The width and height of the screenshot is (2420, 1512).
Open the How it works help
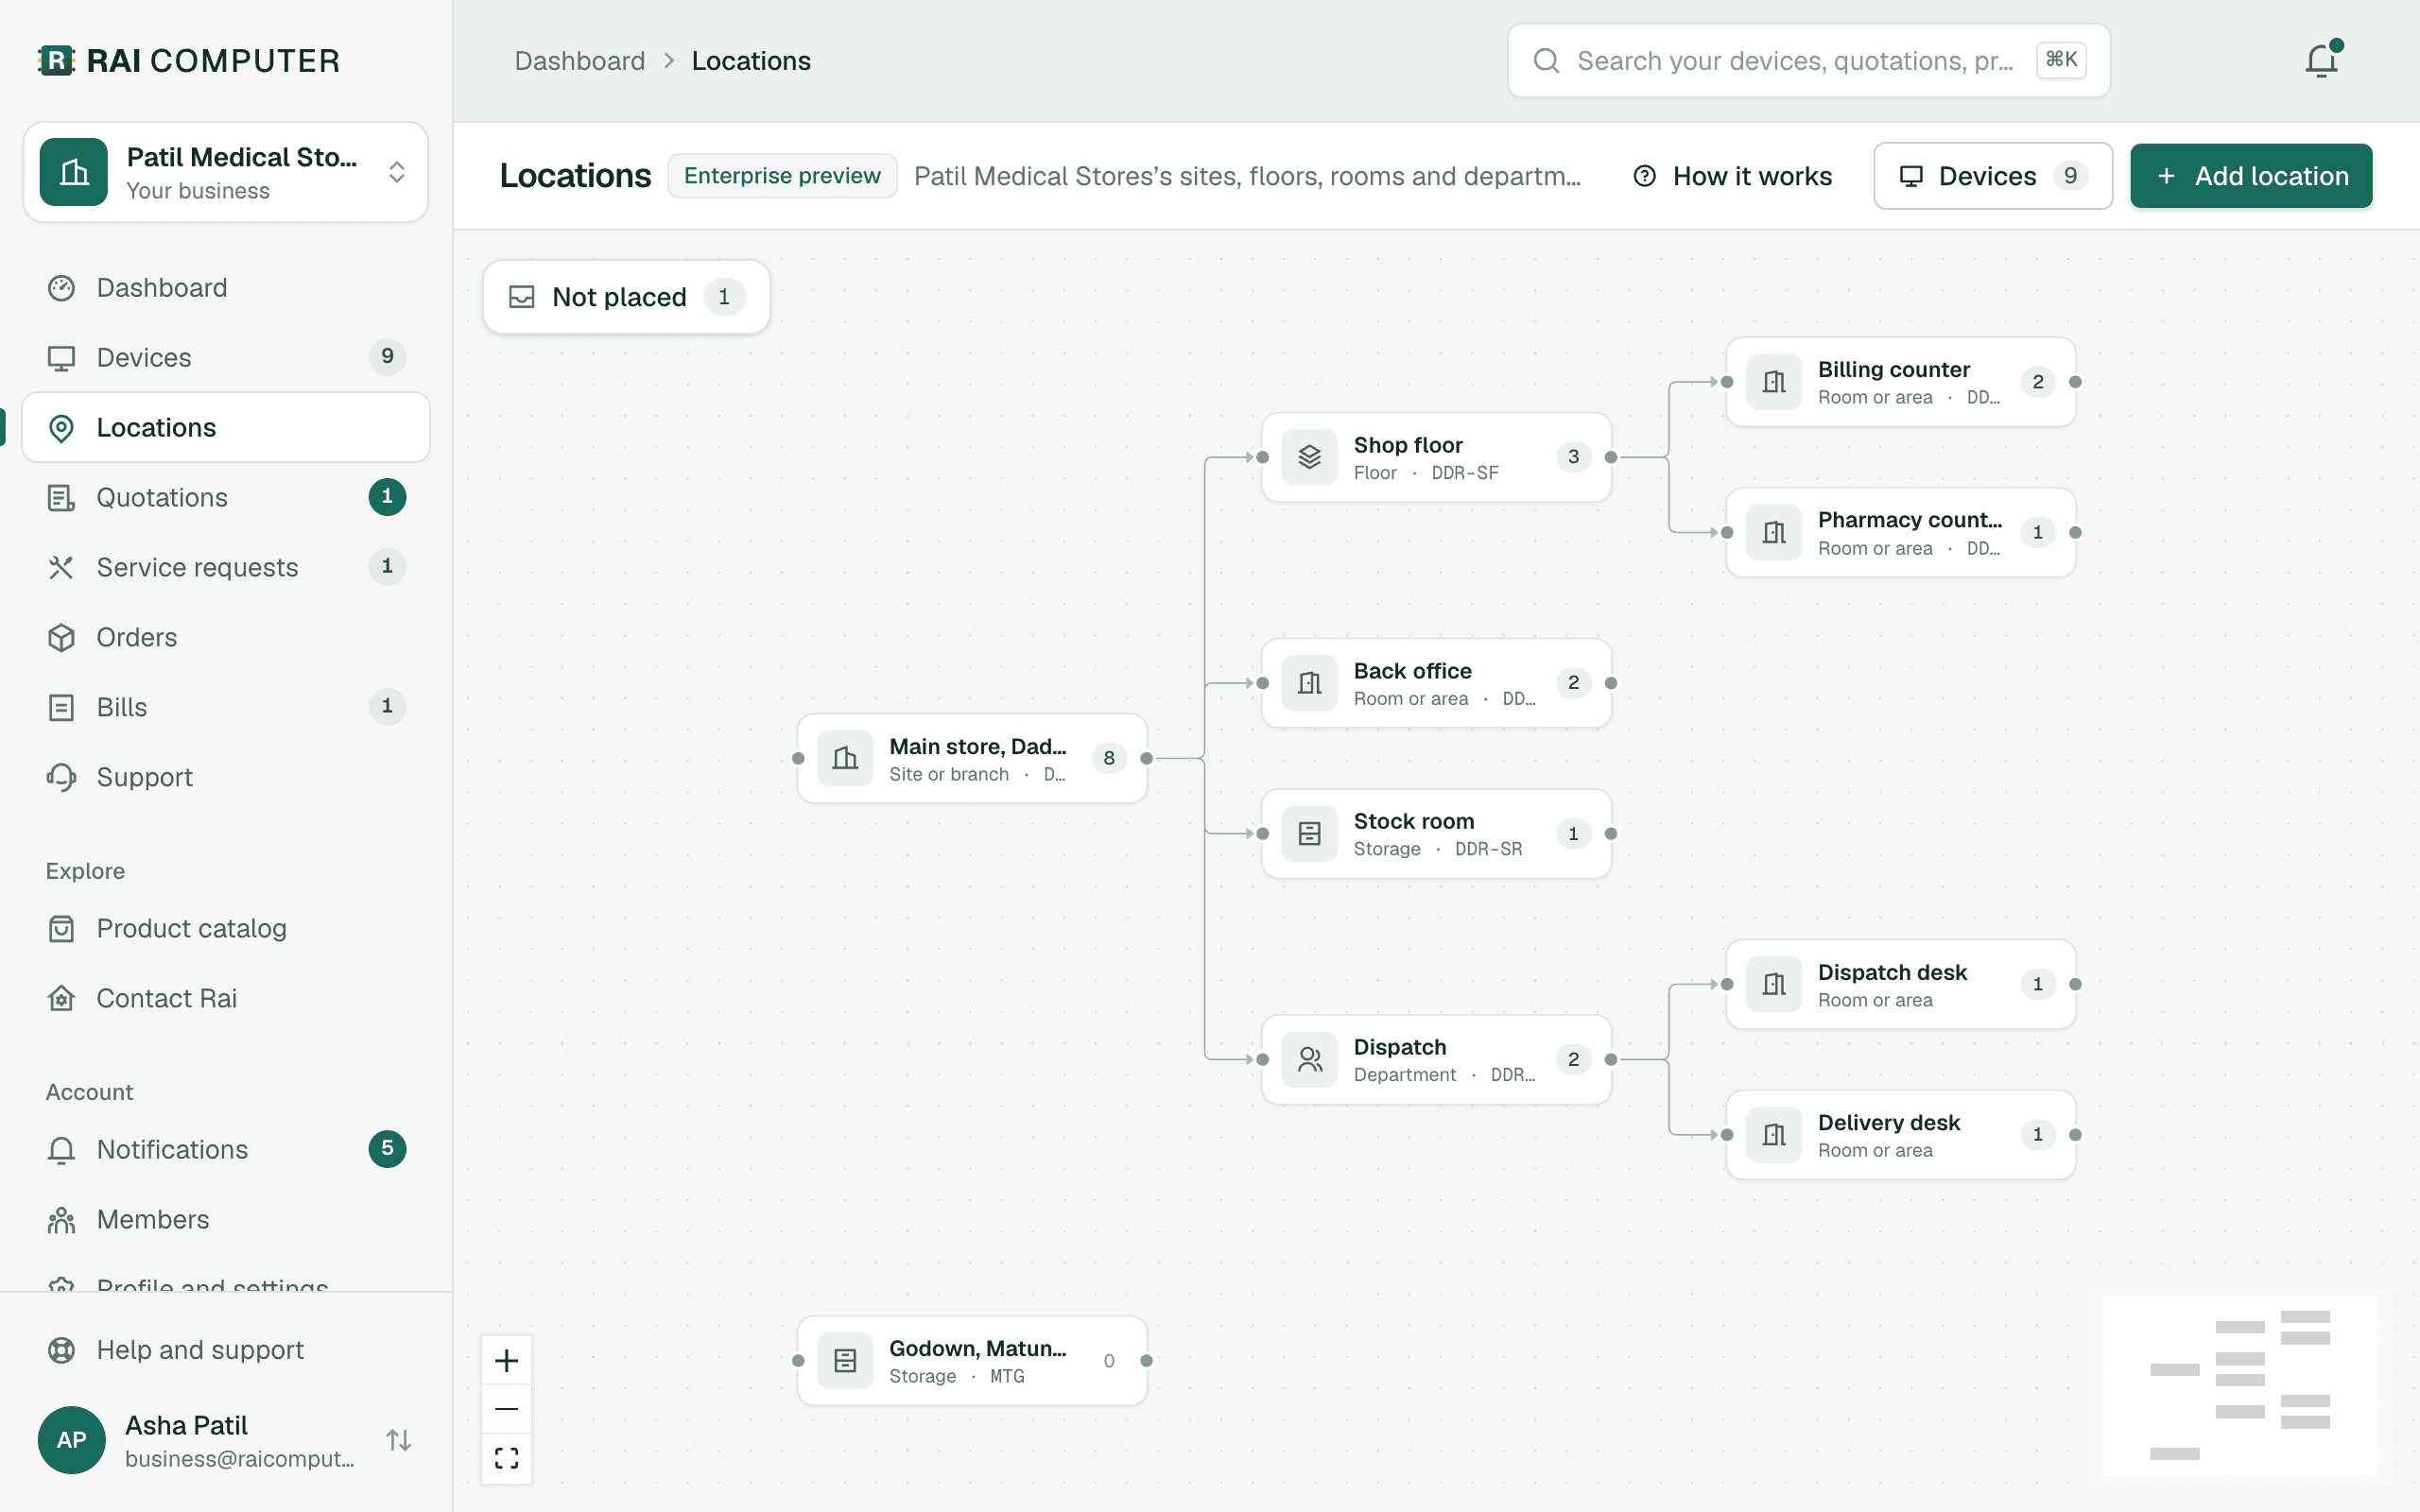click(x=1732, y=176)
